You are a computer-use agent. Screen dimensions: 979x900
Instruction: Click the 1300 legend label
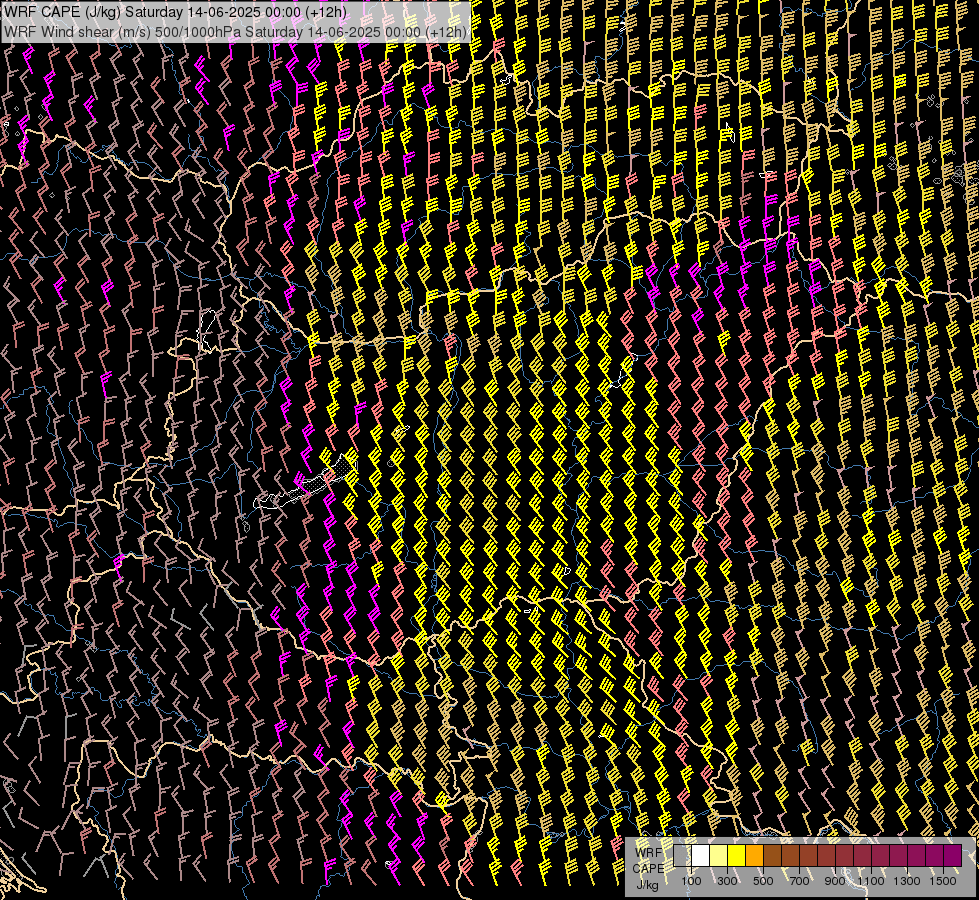click(x=907, y=881)
